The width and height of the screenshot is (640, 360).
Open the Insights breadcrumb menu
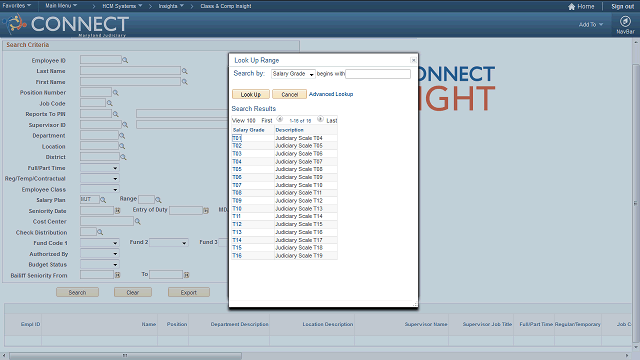coord(171,6)
